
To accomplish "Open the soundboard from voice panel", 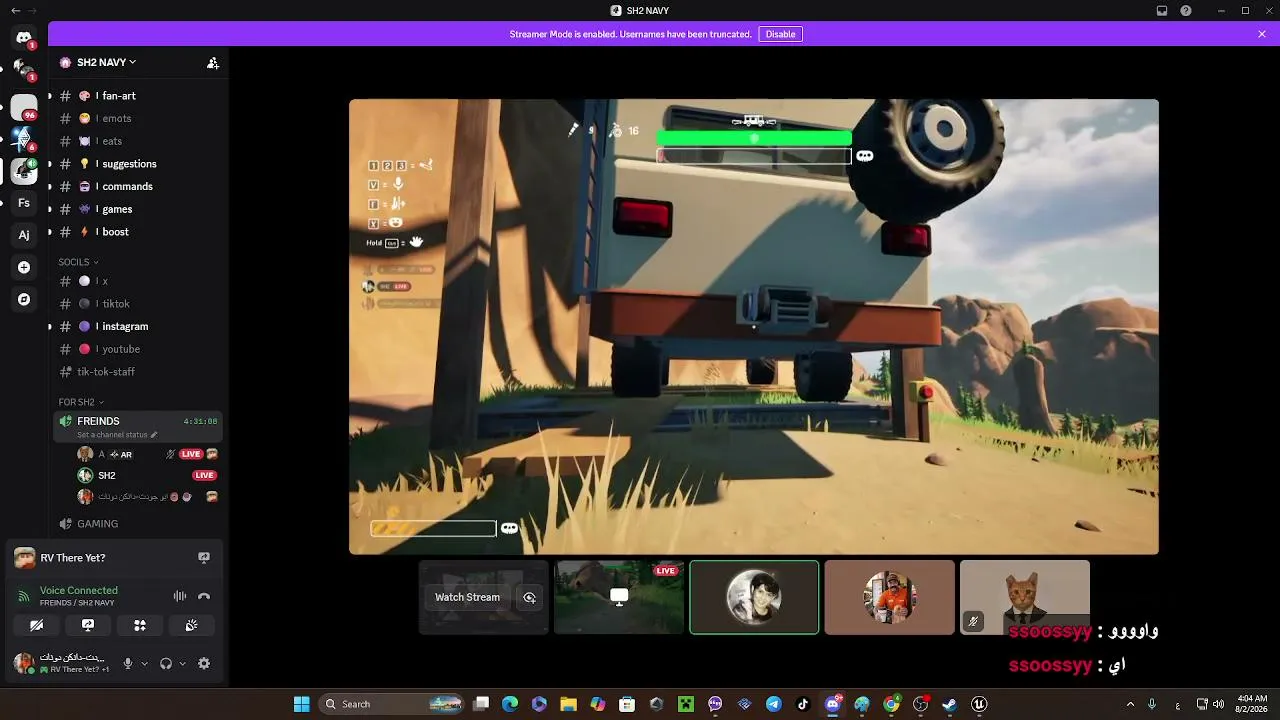I will pyautogui.click(x=191, y=625).
